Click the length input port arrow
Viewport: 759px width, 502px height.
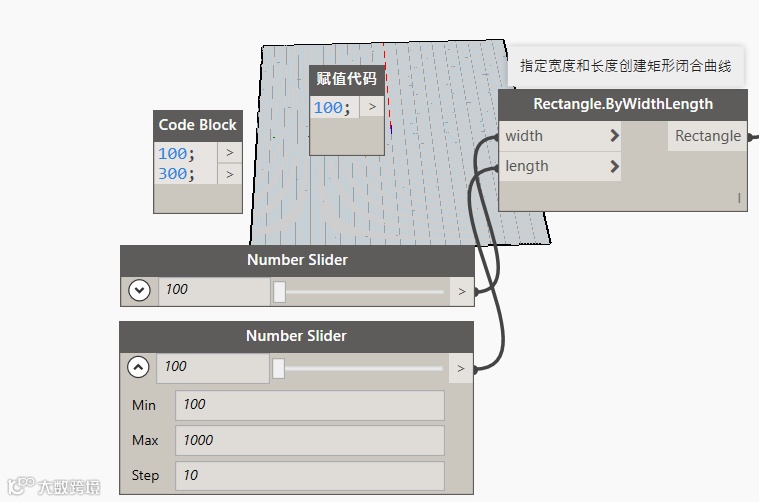point(614,167)
